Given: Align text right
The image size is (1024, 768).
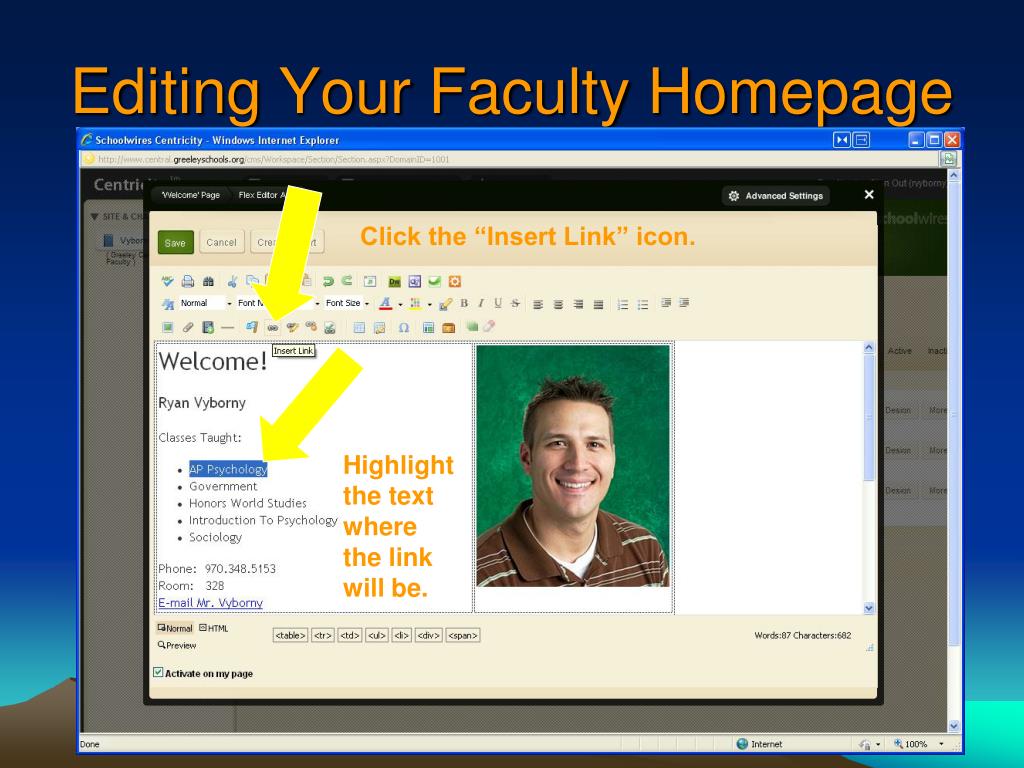Looking at the screenshot, I should click(578, 304).
